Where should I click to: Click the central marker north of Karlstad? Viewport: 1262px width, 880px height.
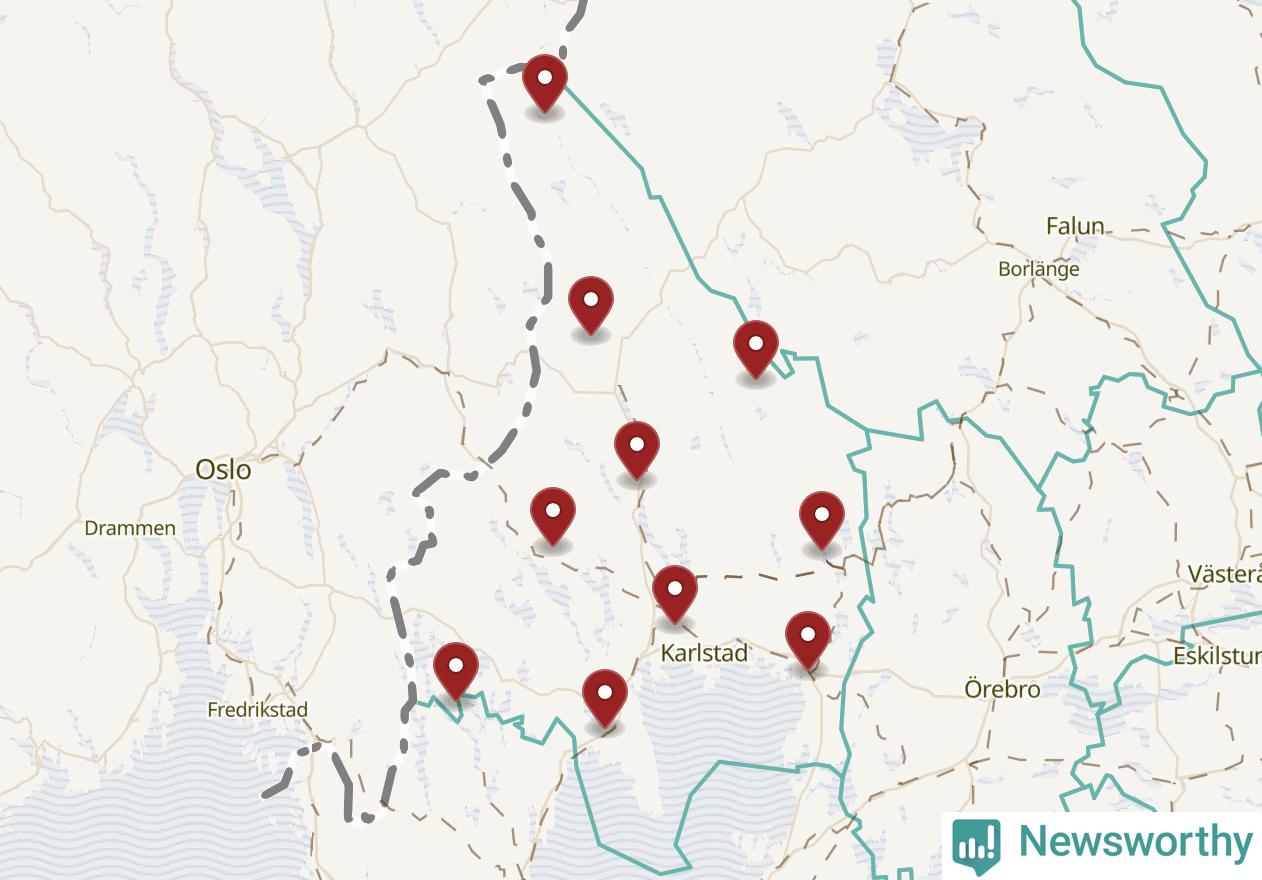pyautogui.click(x=637, y=450)
